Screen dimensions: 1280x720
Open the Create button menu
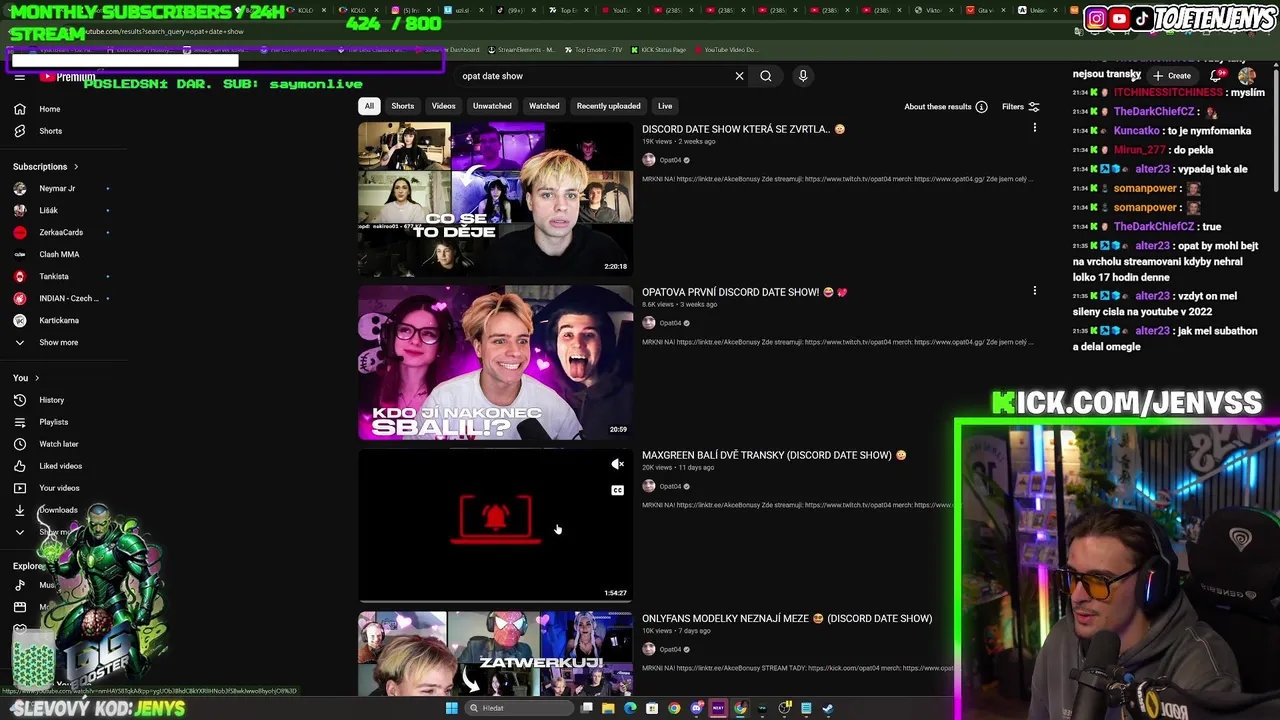[1172, 76]
